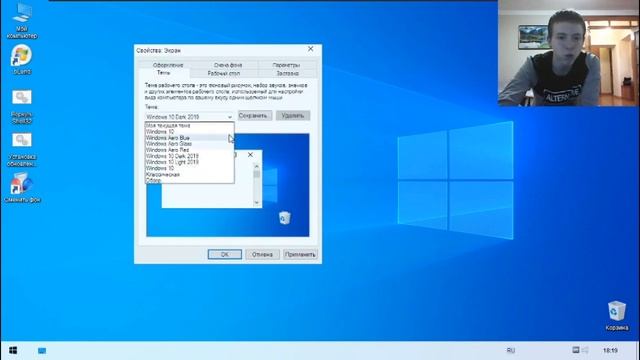Switch to the Темы tab
The width and height of the screenshot is (640, 360).
point(163,73)
